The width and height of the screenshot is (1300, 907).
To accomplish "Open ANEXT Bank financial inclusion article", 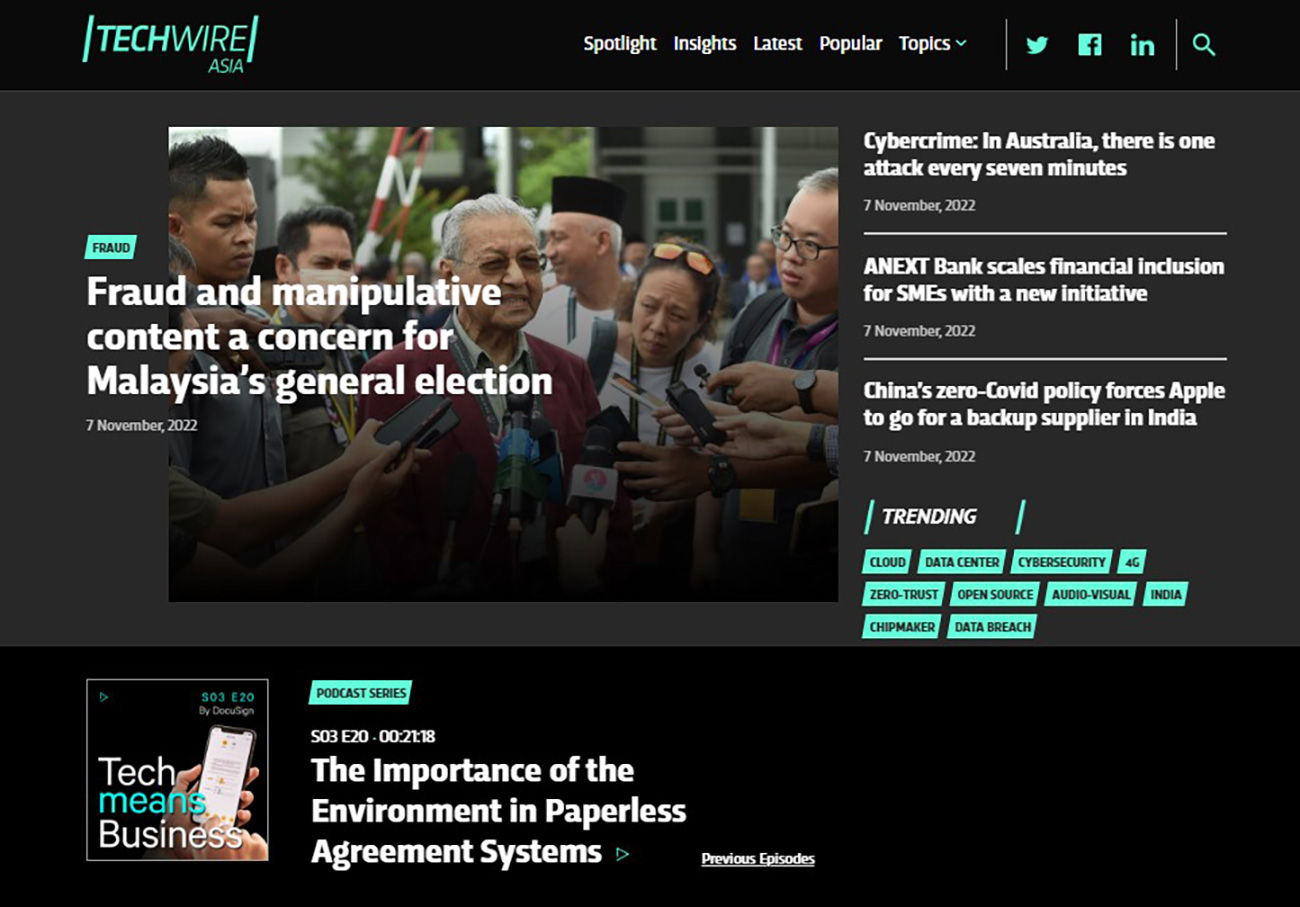I will coord(1043,280).
